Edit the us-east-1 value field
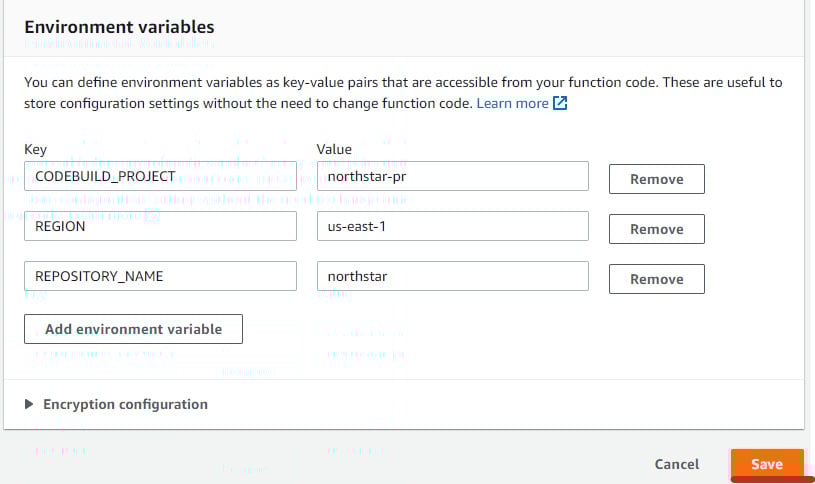 (453, 226)
